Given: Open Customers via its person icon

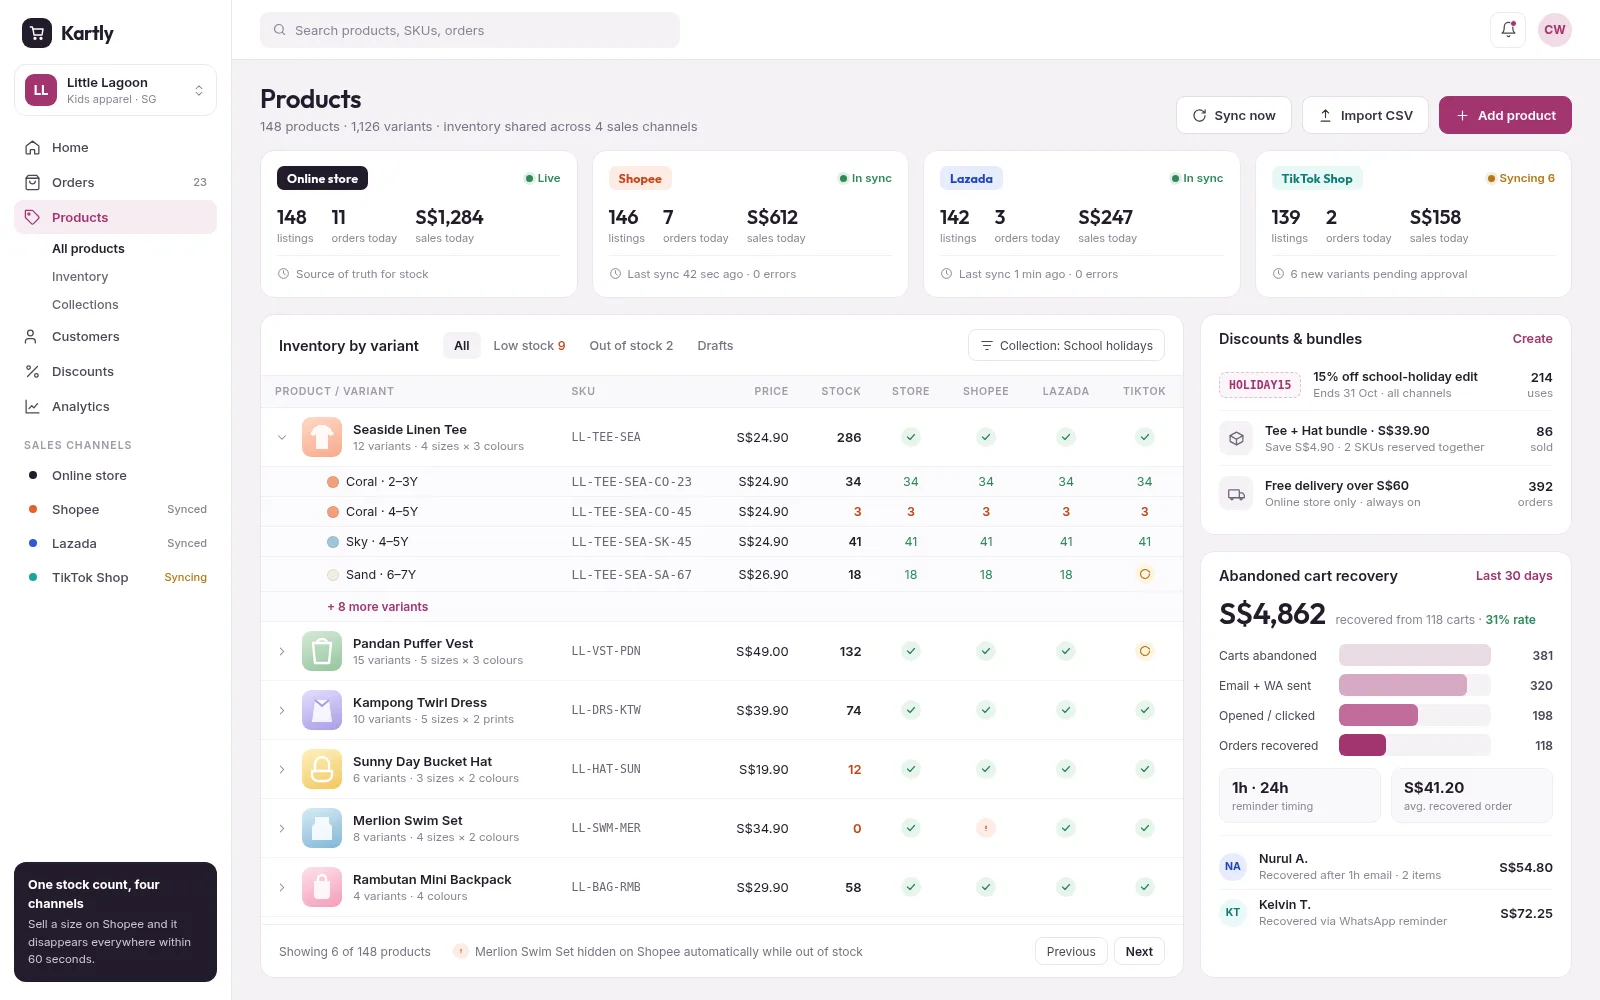Looking at the screenshot, I should coord(32,336).
